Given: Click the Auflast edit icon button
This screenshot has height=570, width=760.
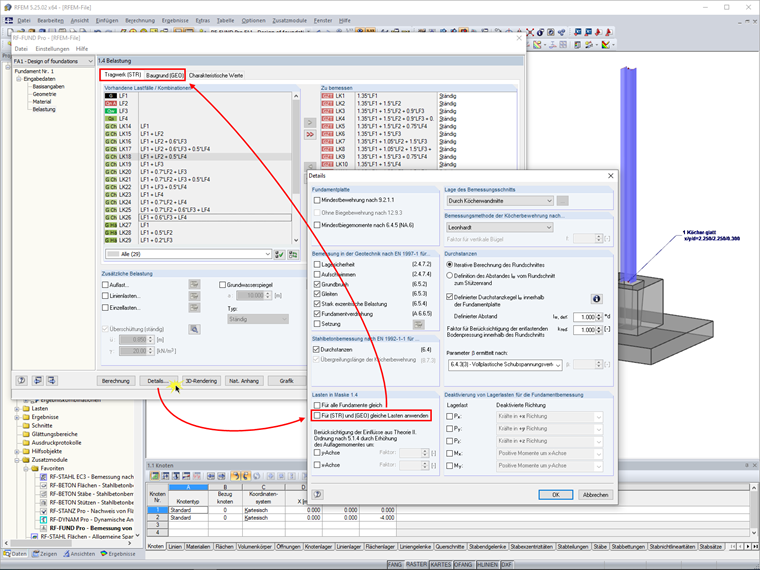Looking at the screenshot, I should point(195,285).
